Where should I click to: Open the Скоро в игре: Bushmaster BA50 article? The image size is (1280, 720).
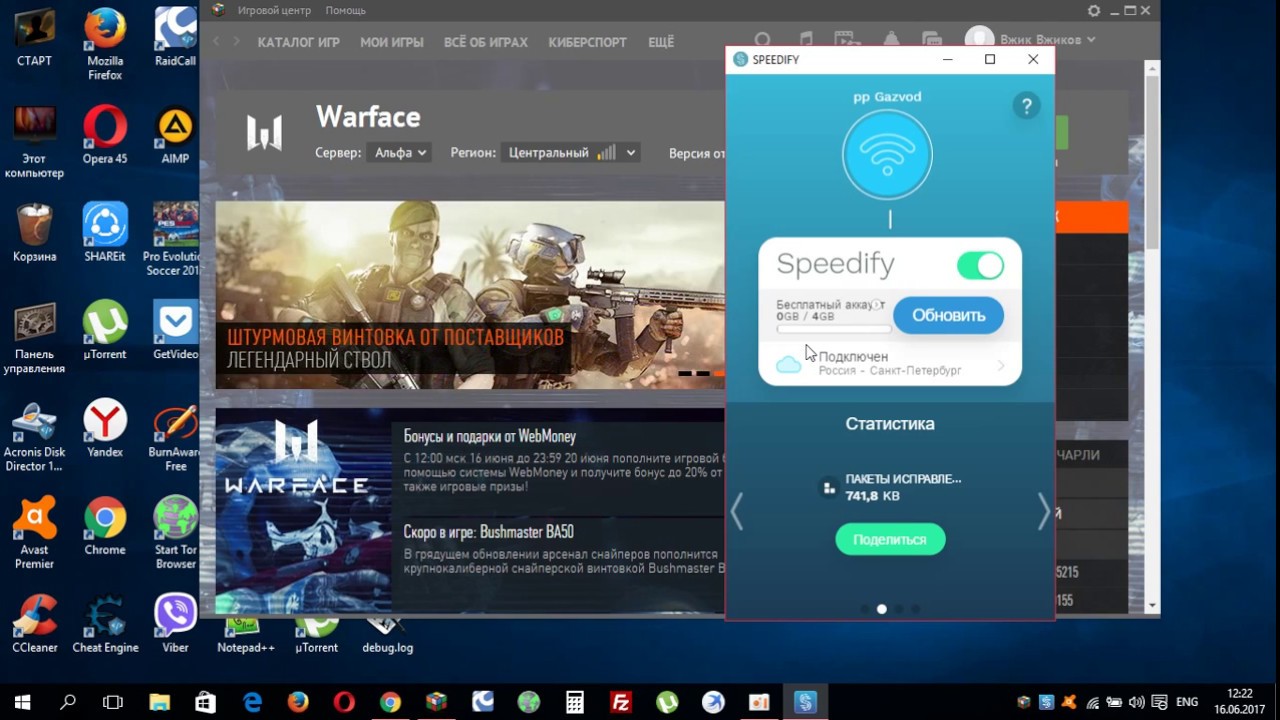tap(489, 532)
